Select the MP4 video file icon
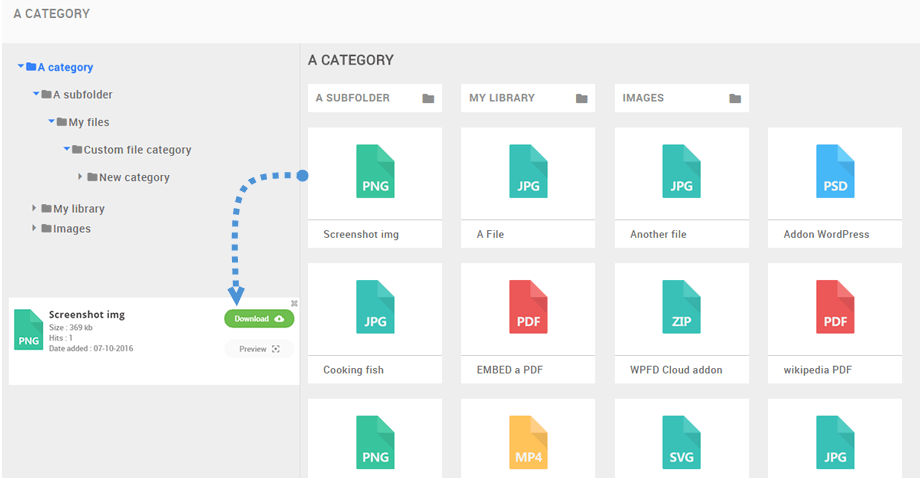This screenshot has height=478, width=920. pos(528,442)
